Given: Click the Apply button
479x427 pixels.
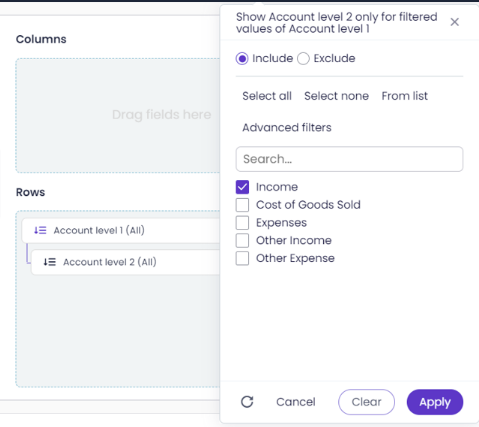Looking at the screenshot, I should 435,402.
